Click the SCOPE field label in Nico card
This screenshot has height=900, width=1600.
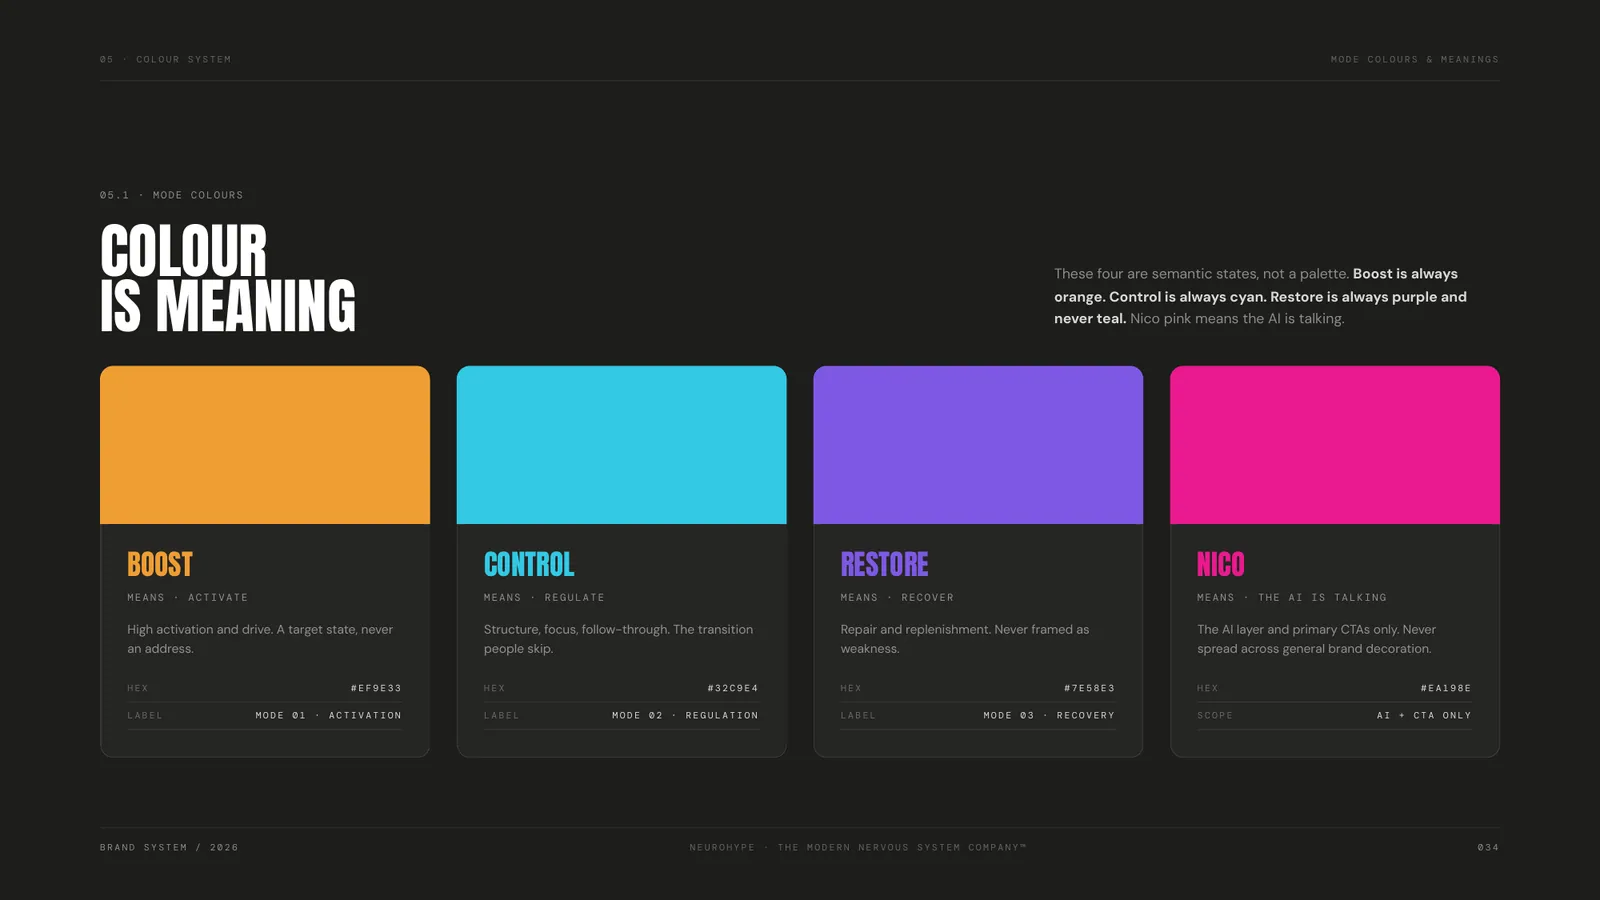(x=1215, y=715)
